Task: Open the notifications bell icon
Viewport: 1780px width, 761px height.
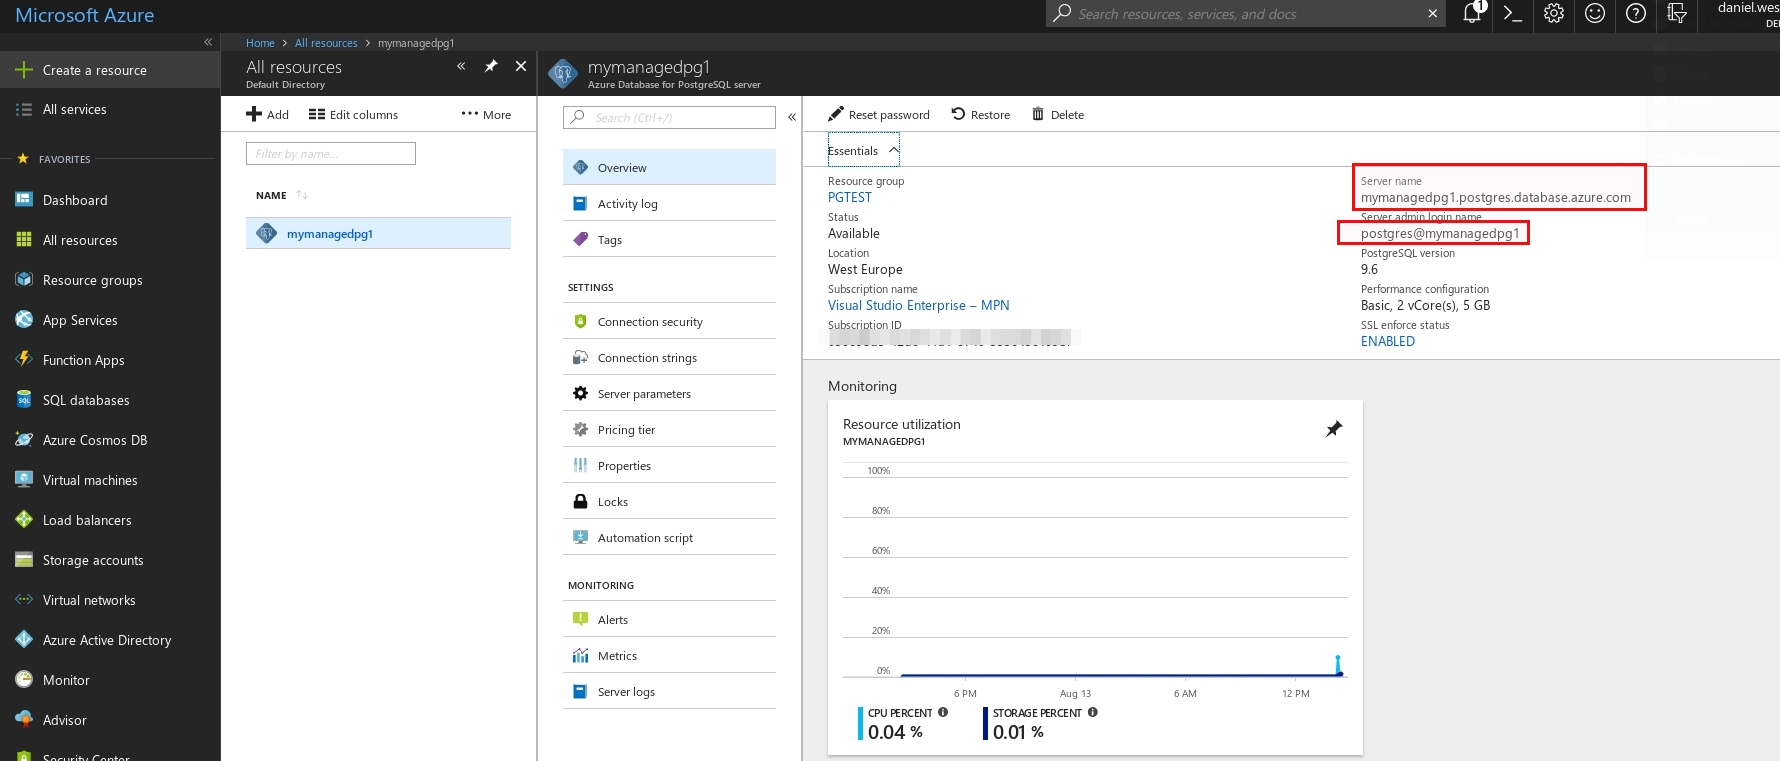Action: pos(1472,13)
